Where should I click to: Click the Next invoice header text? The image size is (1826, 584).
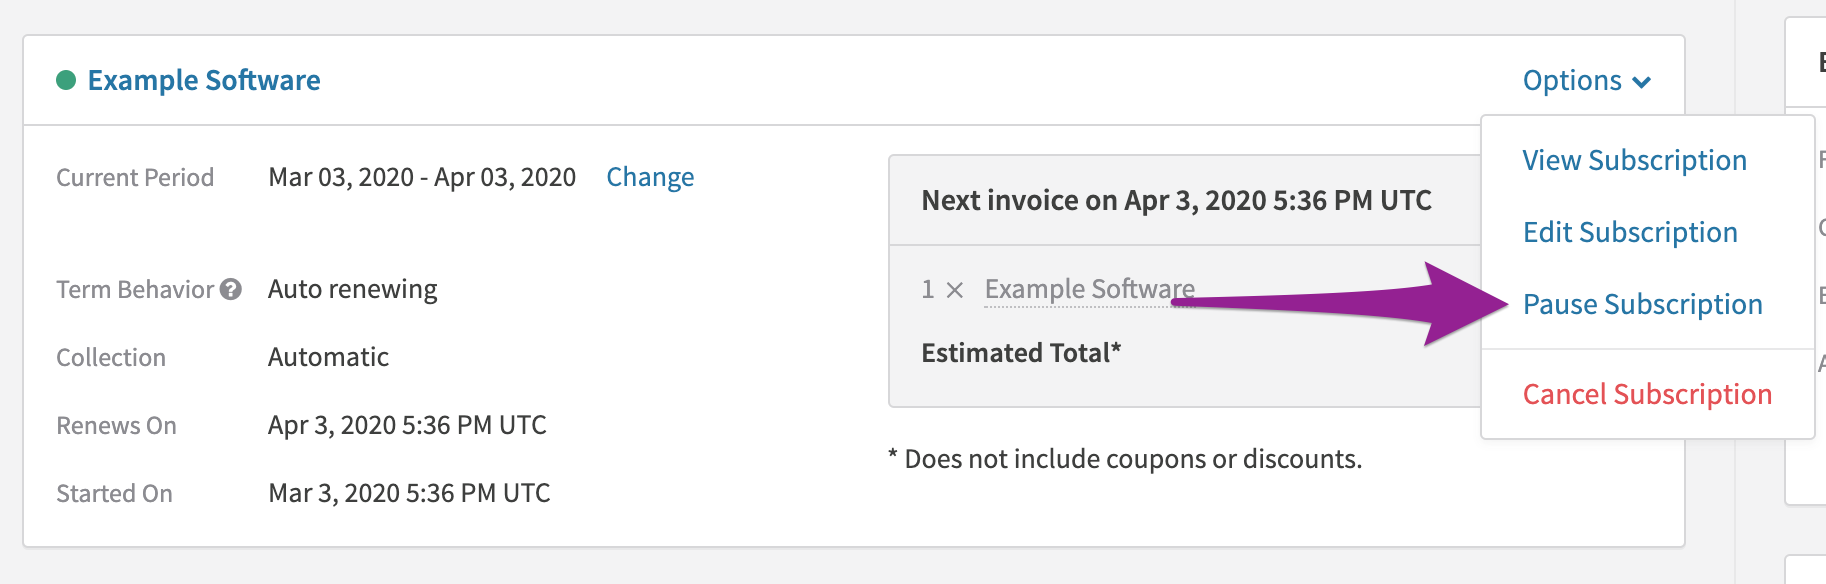1176,200
